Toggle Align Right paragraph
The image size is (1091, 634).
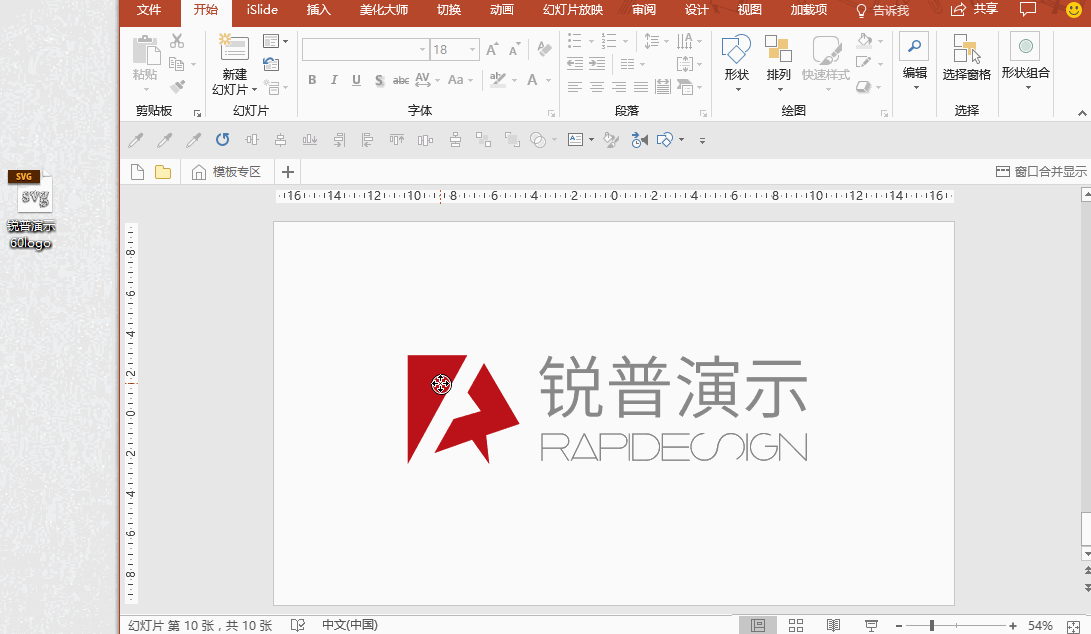click(x=619, y=86)
